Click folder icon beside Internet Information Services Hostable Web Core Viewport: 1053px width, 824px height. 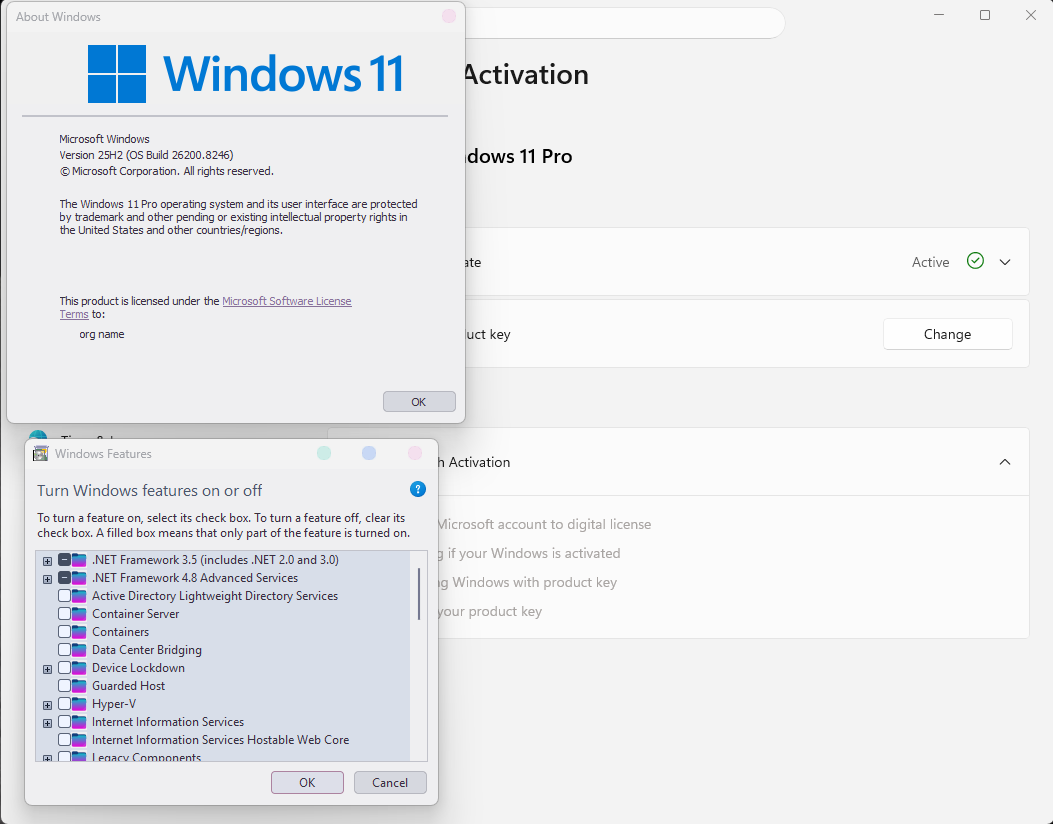coord(79,739)
